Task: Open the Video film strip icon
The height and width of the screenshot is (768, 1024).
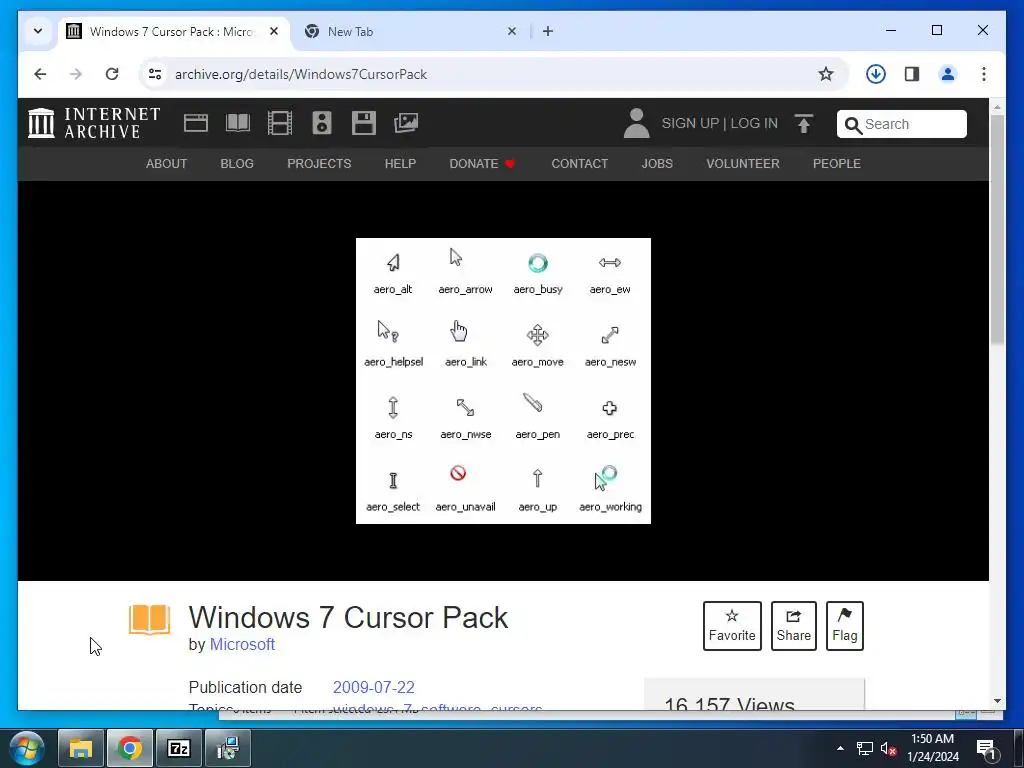Action: point(280,123)
